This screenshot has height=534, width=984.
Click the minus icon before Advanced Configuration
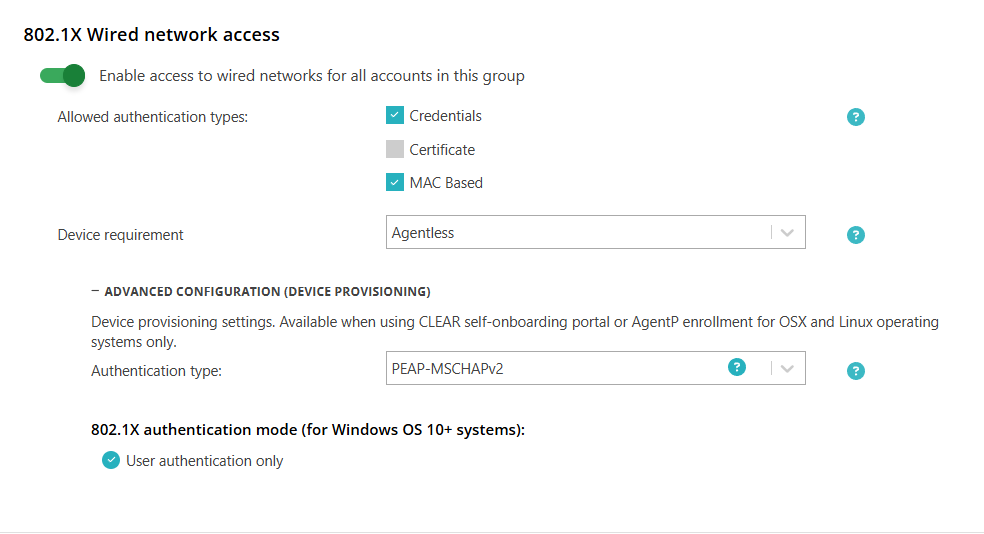[x=95, y=291]
